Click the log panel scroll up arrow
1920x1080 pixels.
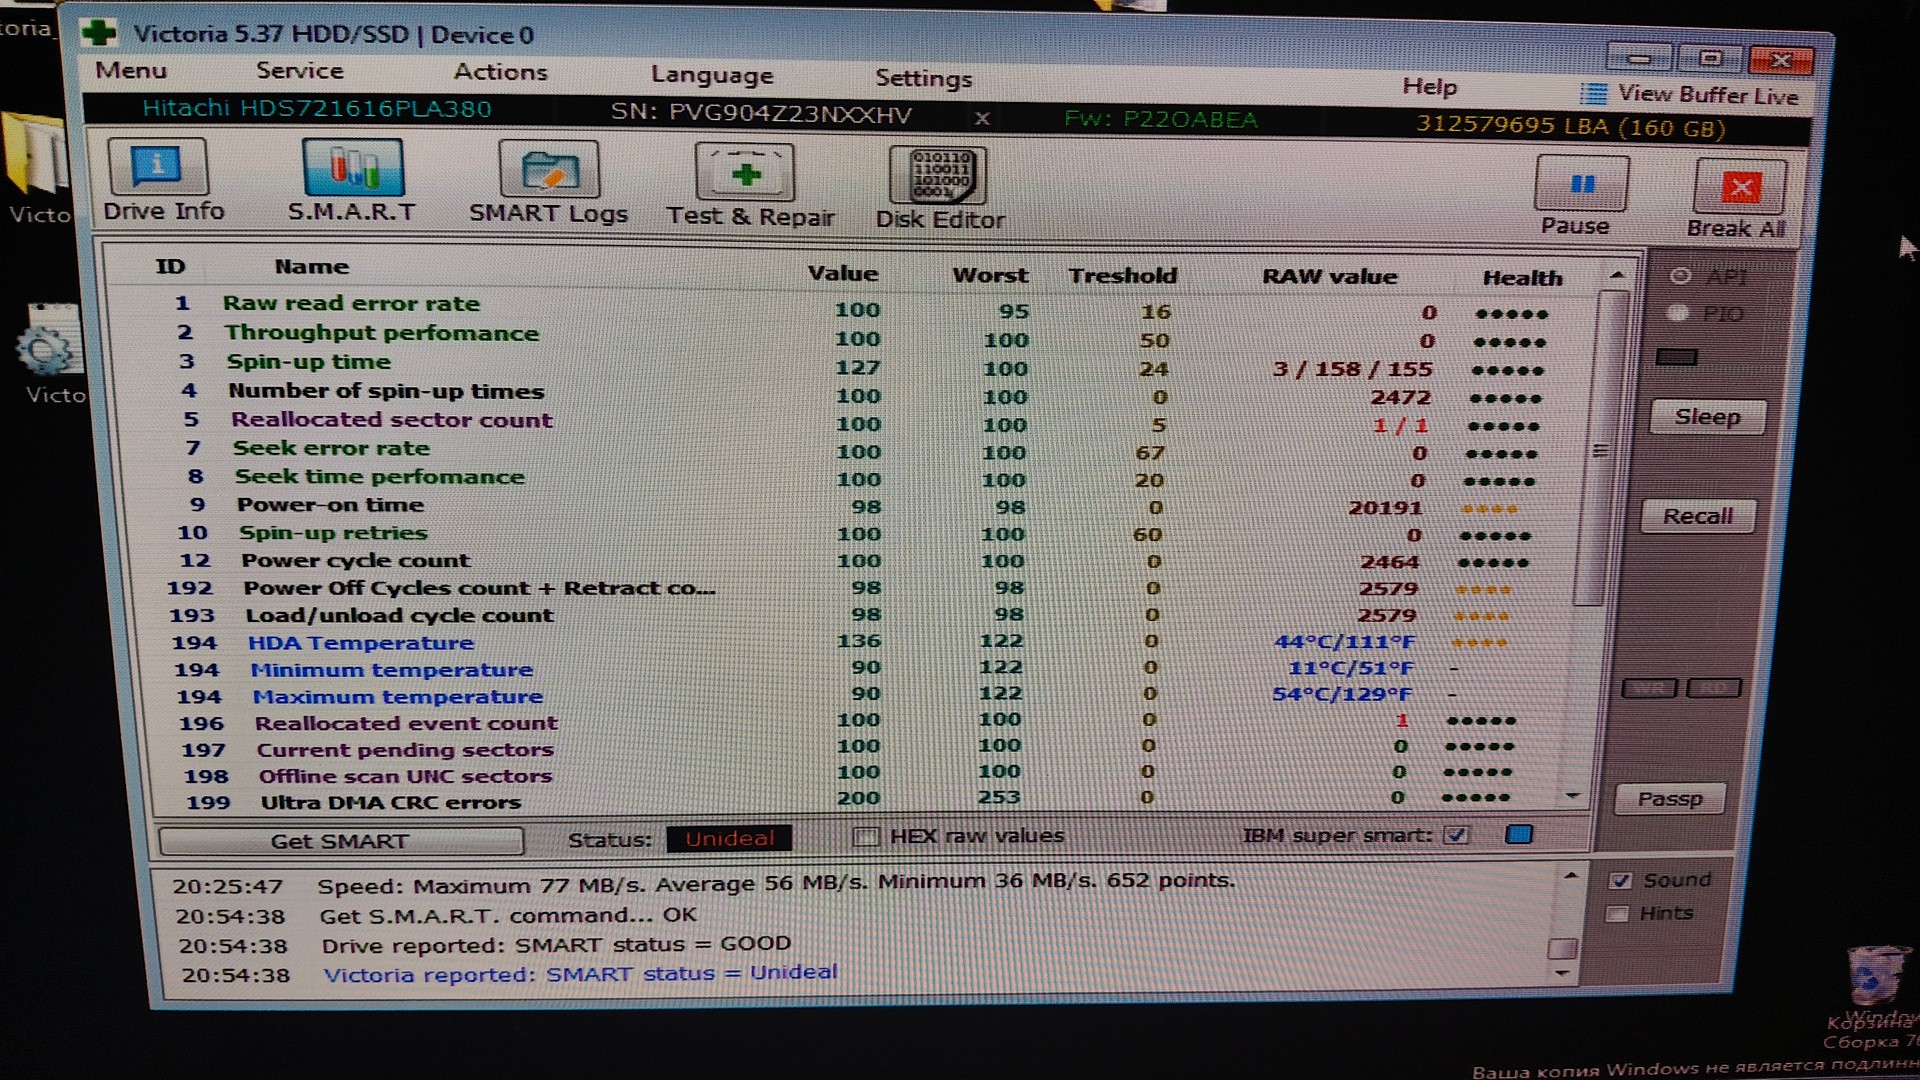click(1570, 877)
